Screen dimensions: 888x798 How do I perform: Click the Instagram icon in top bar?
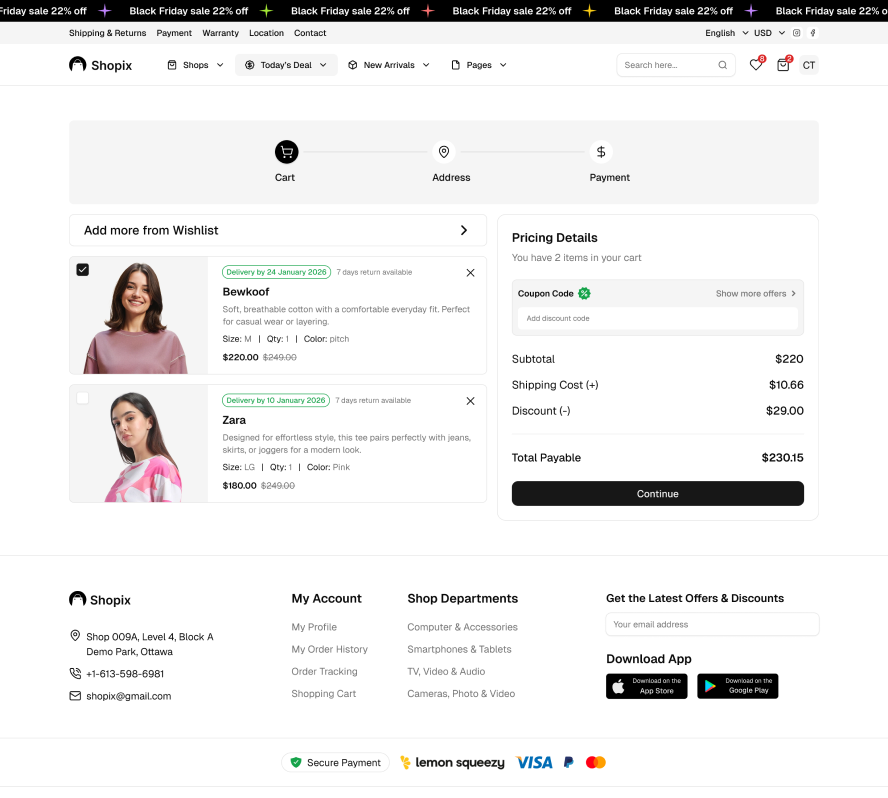pyautogui.click(x=797, y=33)
